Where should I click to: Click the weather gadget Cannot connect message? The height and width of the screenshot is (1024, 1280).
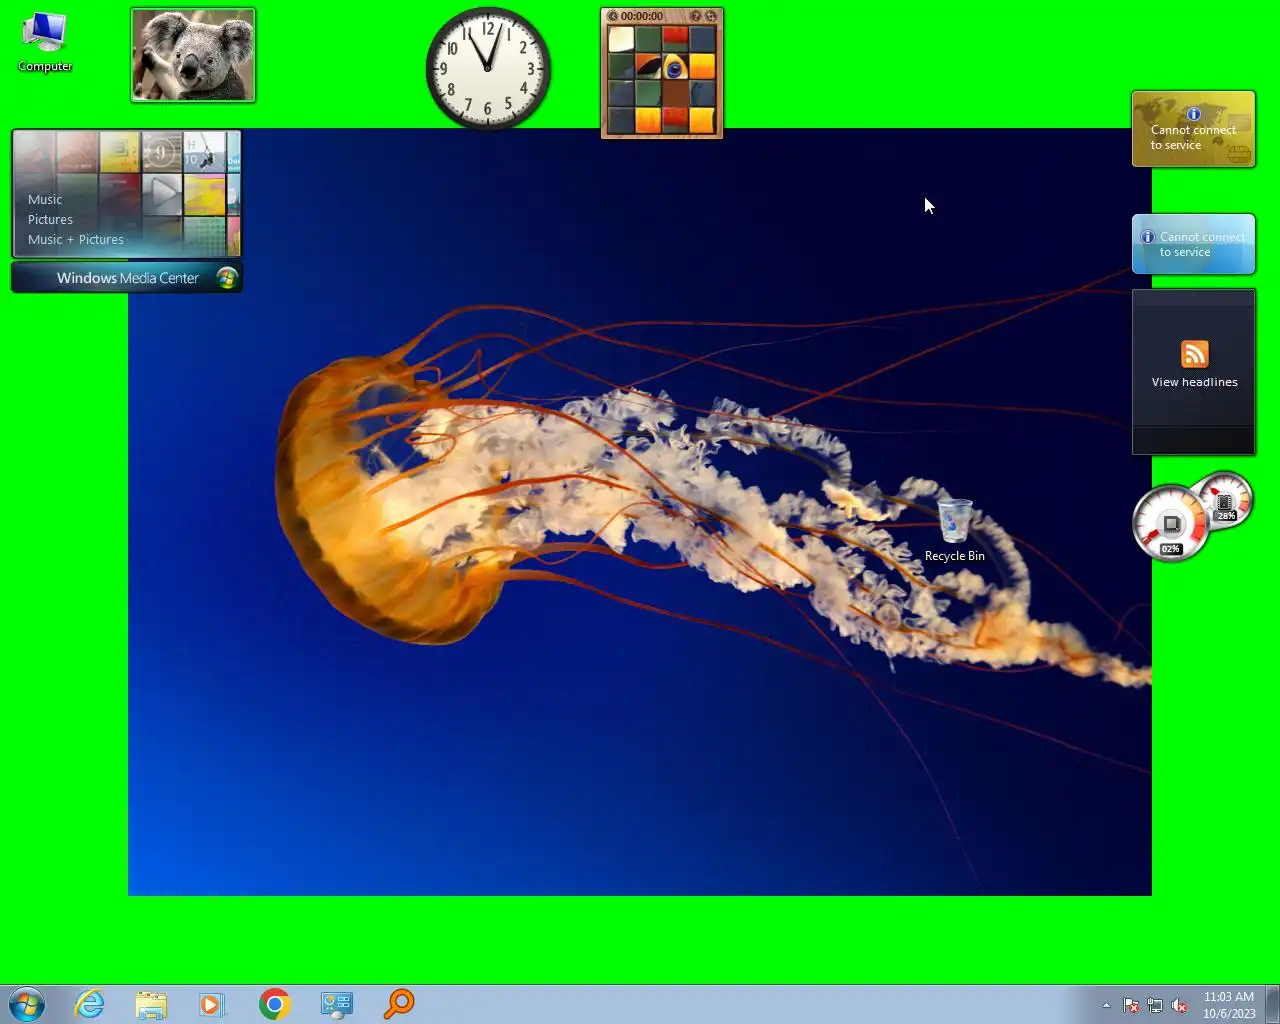[1202, 244]
